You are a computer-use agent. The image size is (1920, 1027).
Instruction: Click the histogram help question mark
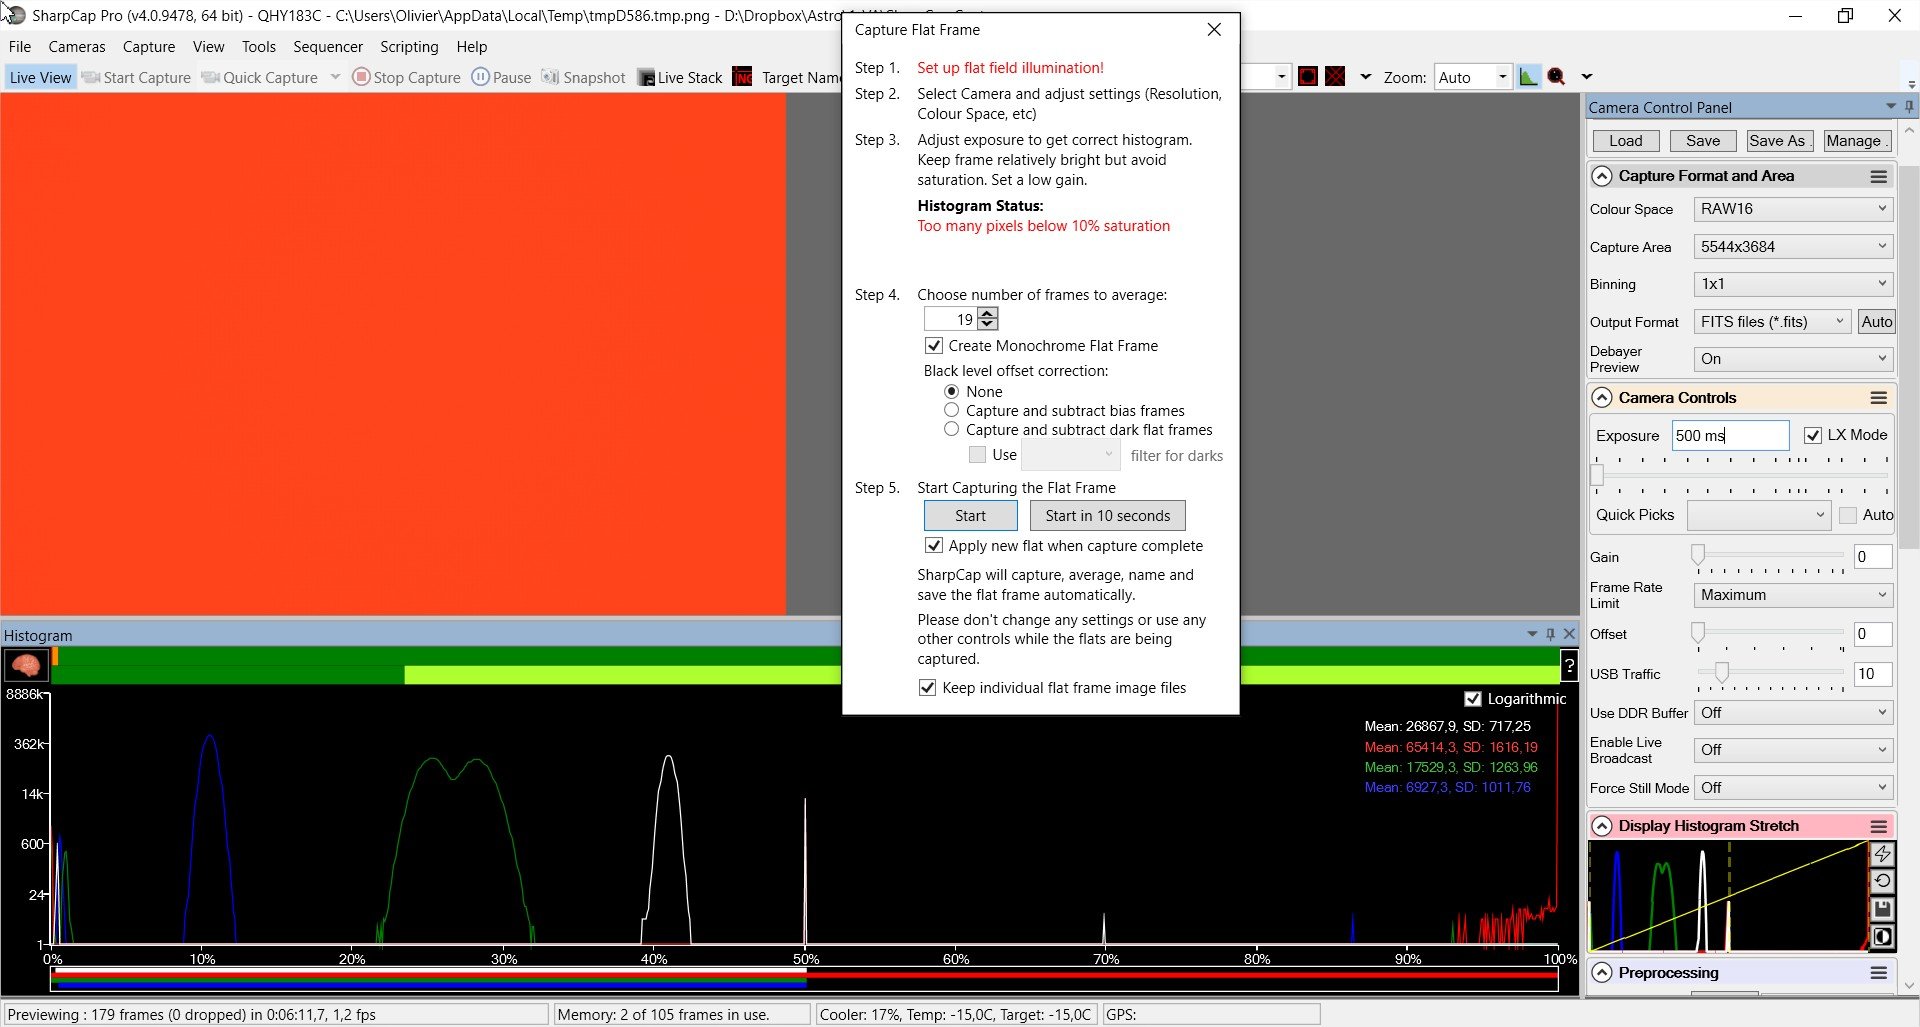click(1569, 665)
